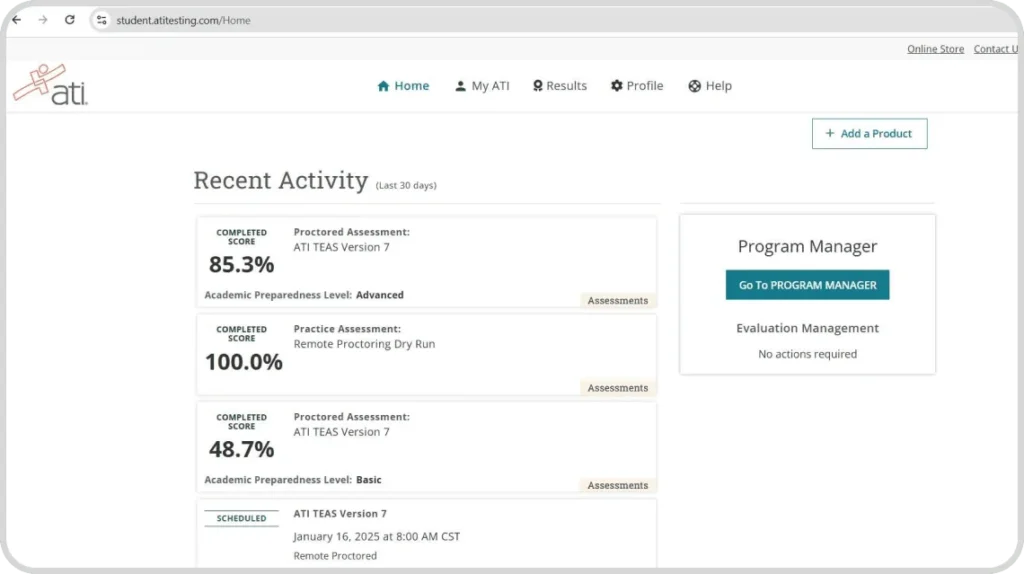The height and width of the screenshot is (574, 1024).
Task: Click the address bar URL field
Action: click(x=184, y=20)
